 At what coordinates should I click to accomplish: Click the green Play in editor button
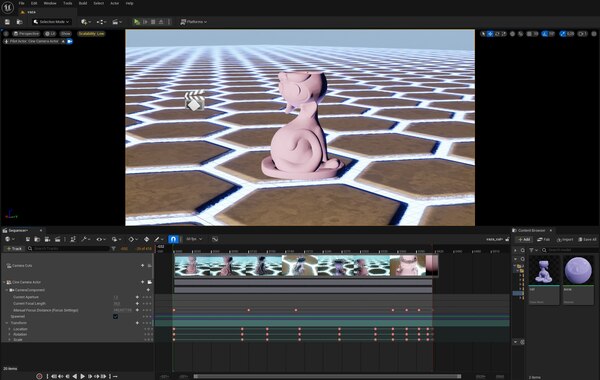point(137,22)
